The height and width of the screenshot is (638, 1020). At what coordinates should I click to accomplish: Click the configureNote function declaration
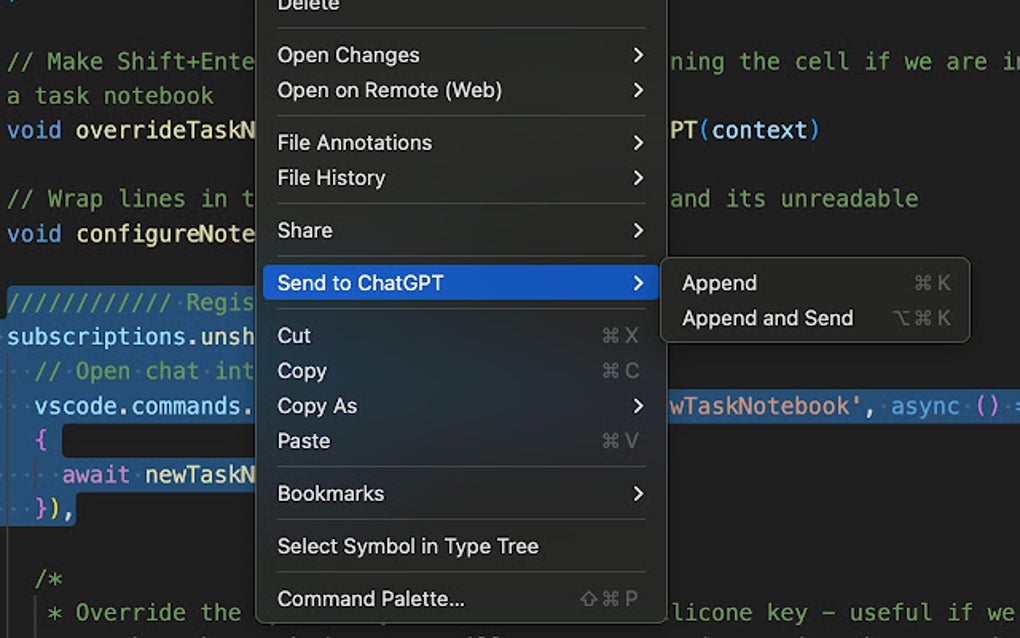point(168,233)
